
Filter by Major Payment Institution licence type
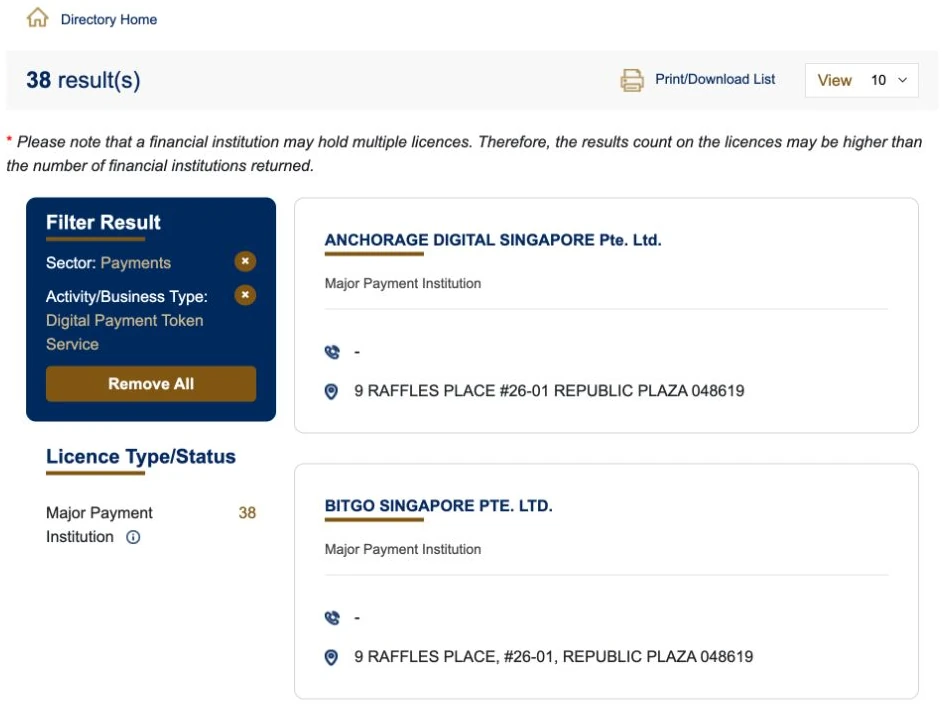[99, 524]
